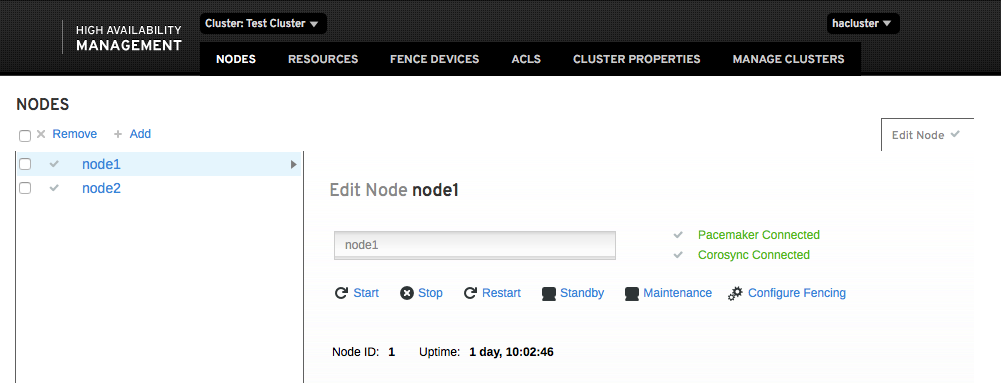The image size is (1001, 383).
Task: Open the hacluster user dropdown
Action: tap(863, 24)
